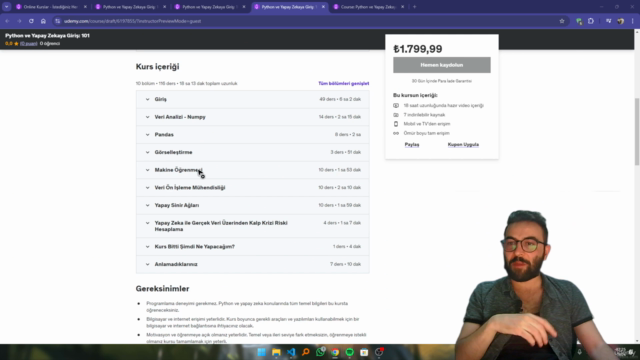Switch to the Course: Python ve Yapay tab
Image resolution: width=640 pixels, height=360 pixels.
tap(369, 7)
